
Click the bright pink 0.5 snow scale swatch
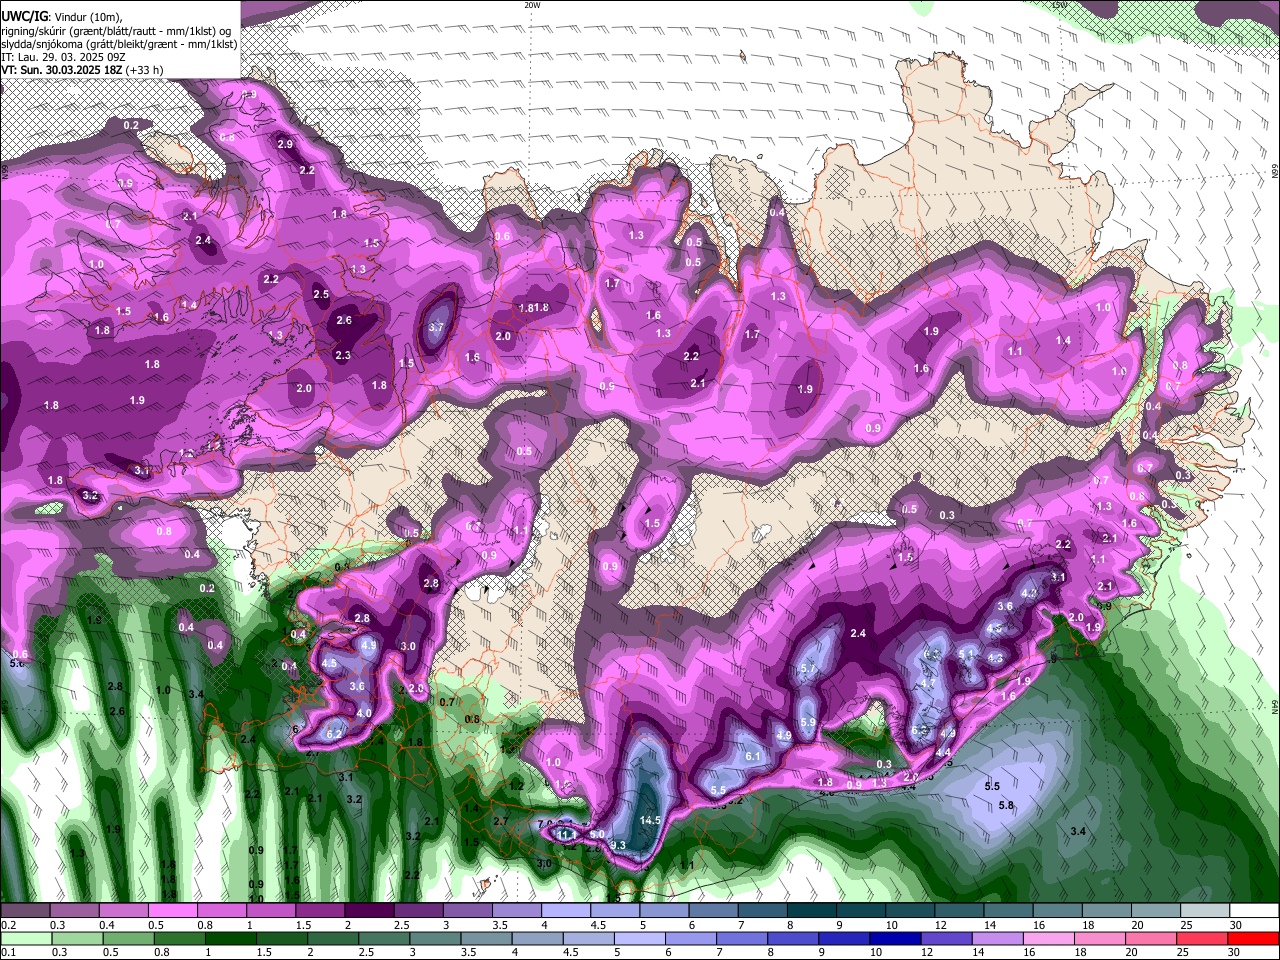pos(172,911)
